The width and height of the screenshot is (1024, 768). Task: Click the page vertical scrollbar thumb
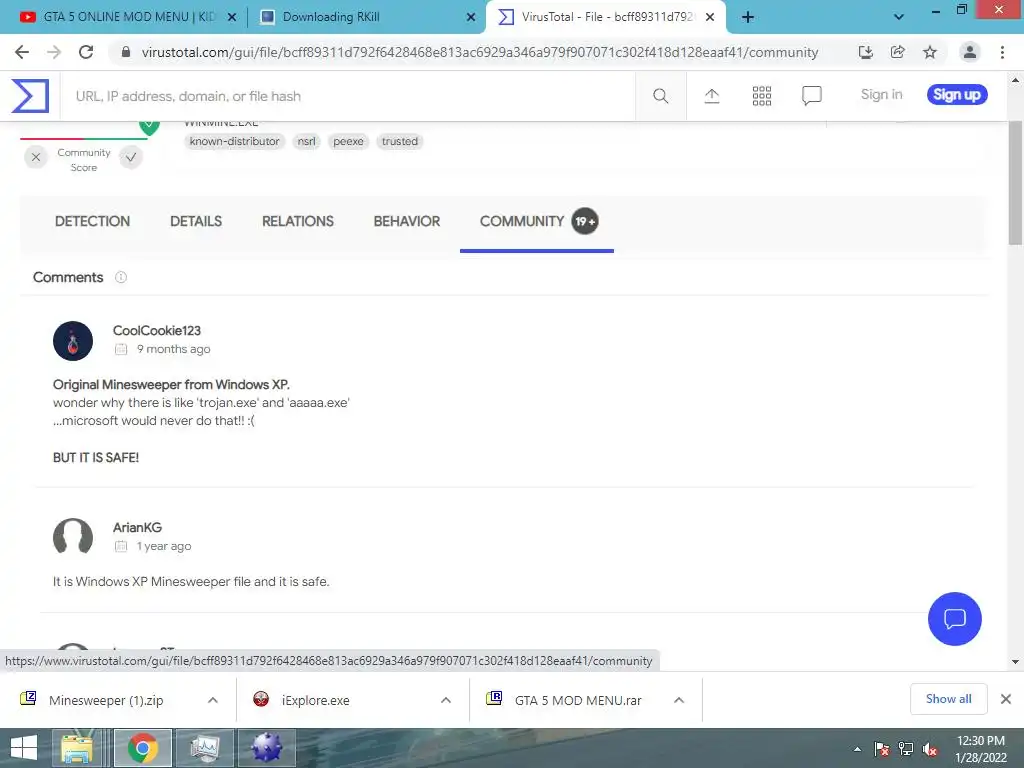[1015, 183]
